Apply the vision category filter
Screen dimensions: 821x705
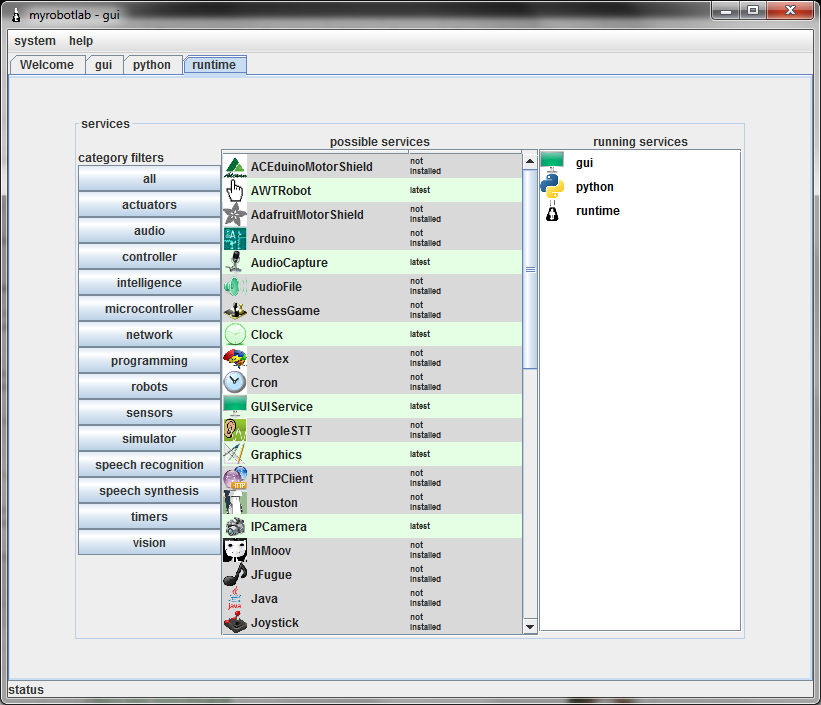pyautogui.click(x=149, y=543)
